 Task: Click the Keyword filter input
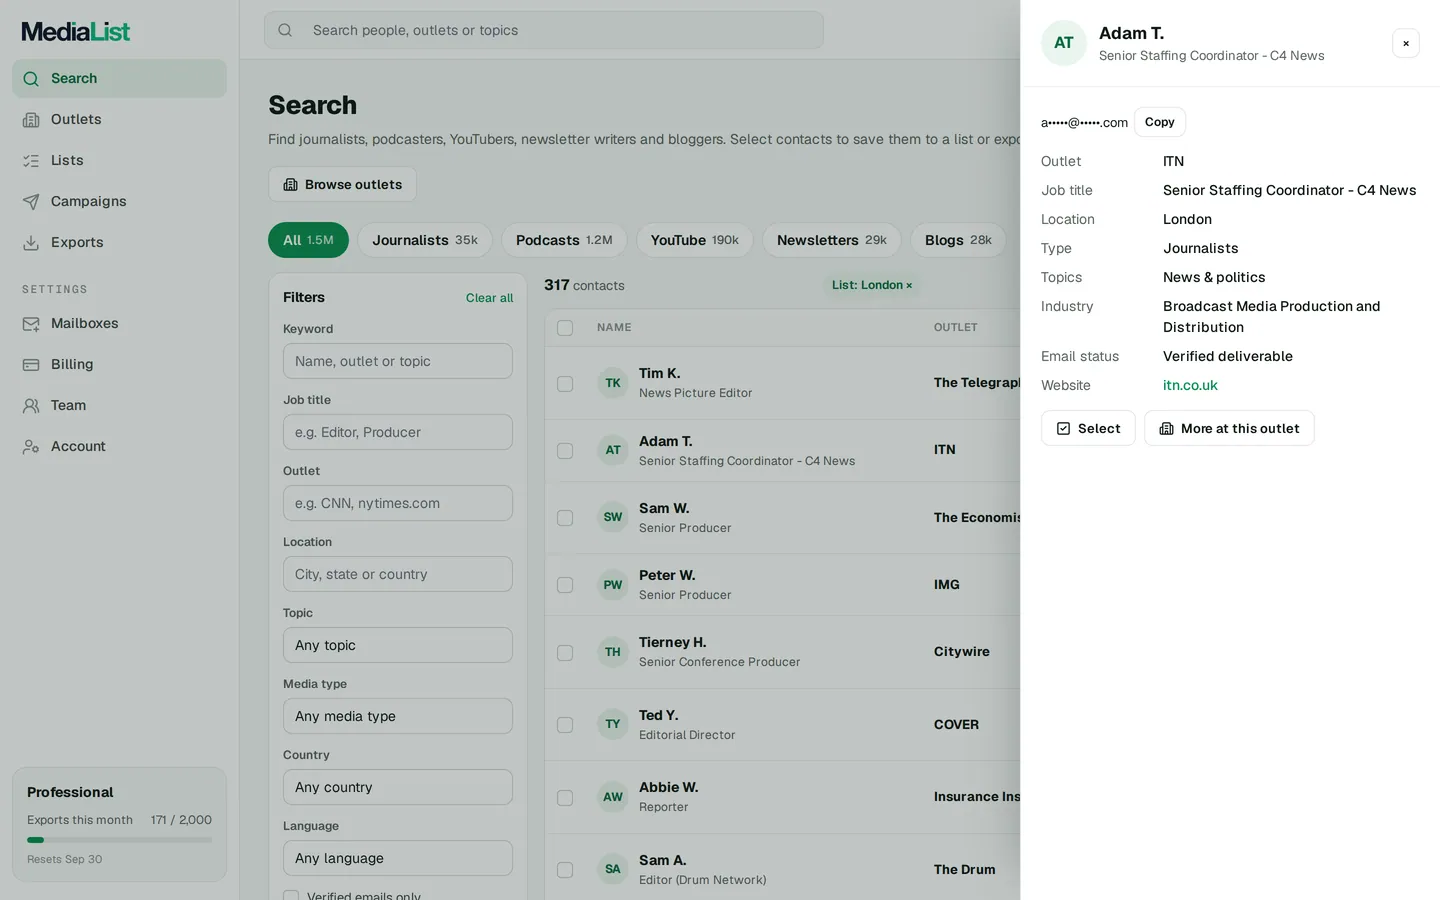pos(398,361)
